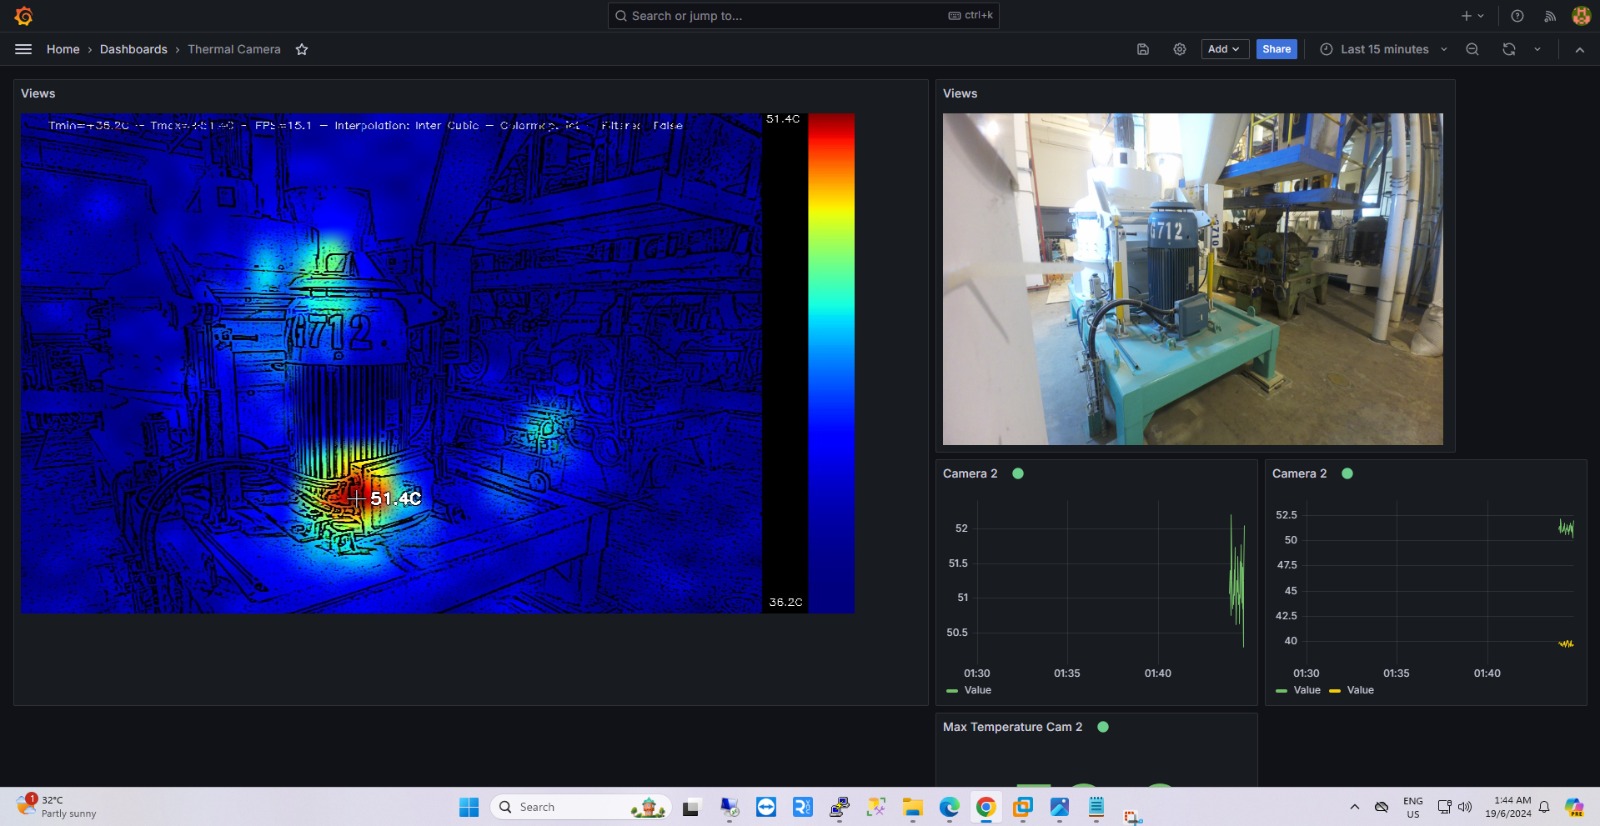Screen dimensions: 1600x826
Task: Expand the auto-refresh interval dropdown arrow
Action: pos(1537,49)
